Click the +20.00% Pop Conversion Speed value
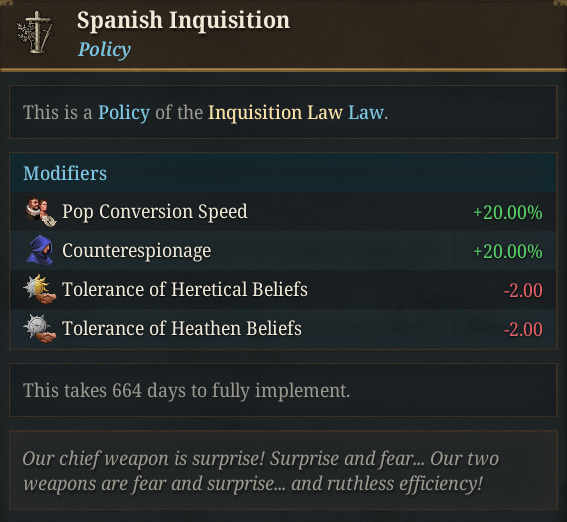The height and width of the screenshot is (522, 567). pyautogui.click(x=508, y=212)
